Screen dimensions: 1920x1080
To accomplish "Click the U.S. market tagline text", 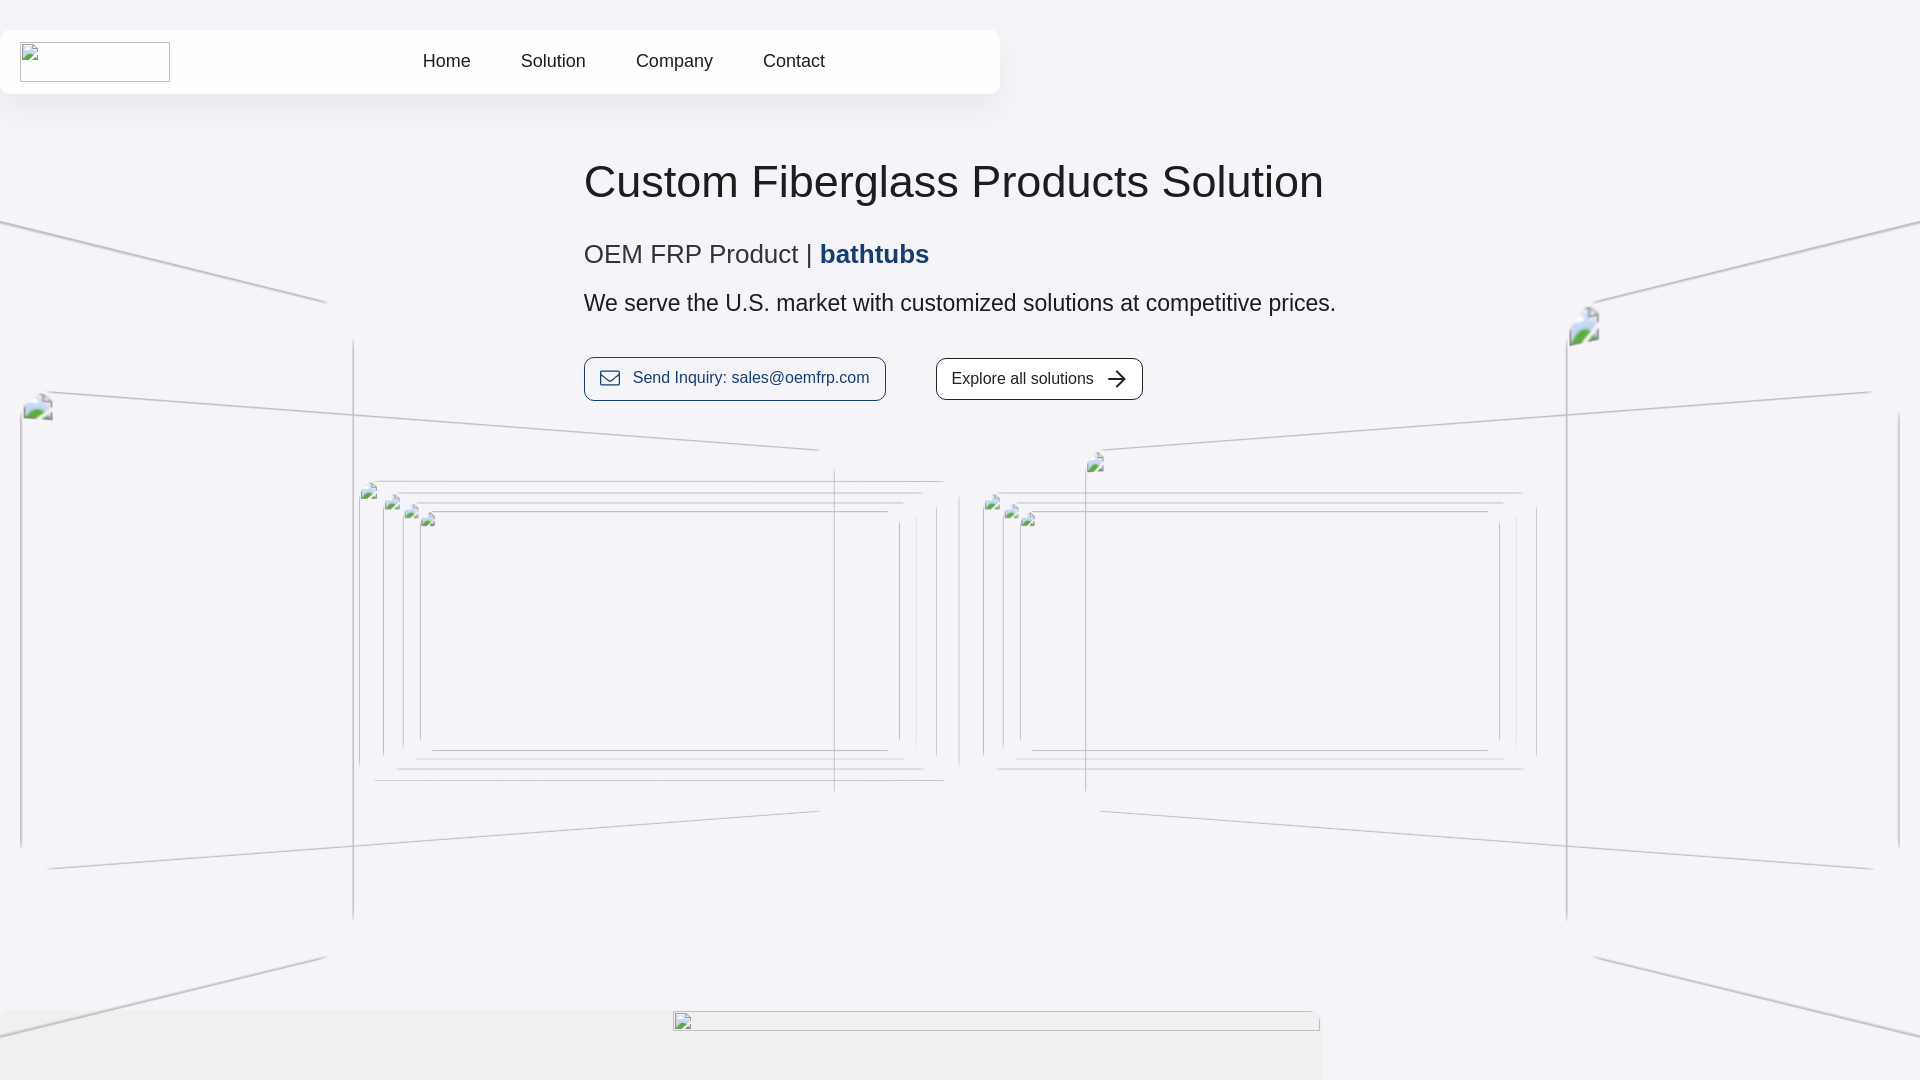I will point(960,303).
